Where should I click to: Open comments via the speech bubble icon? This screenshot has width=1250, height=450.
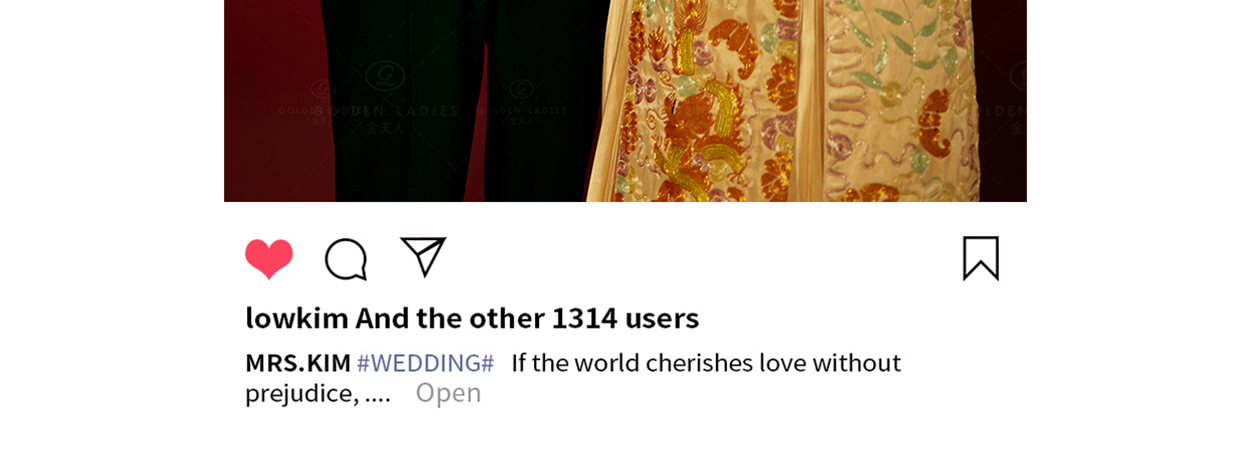coord(346,259)
